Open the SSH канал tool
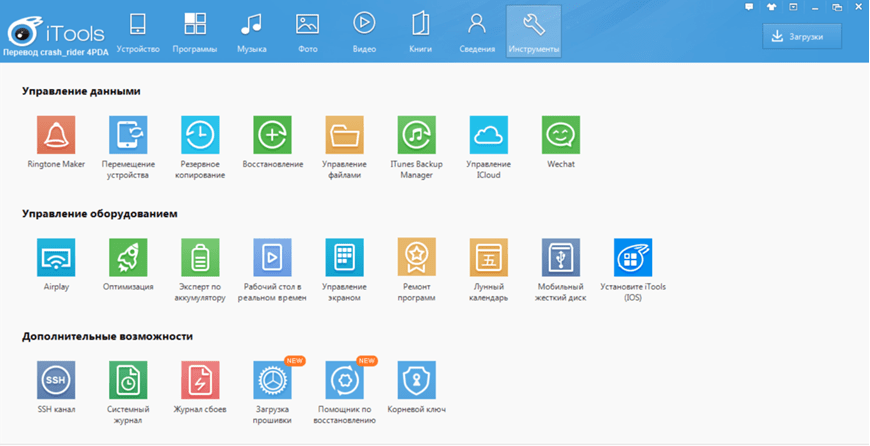The image size is (870, 446). click(56, 380)
